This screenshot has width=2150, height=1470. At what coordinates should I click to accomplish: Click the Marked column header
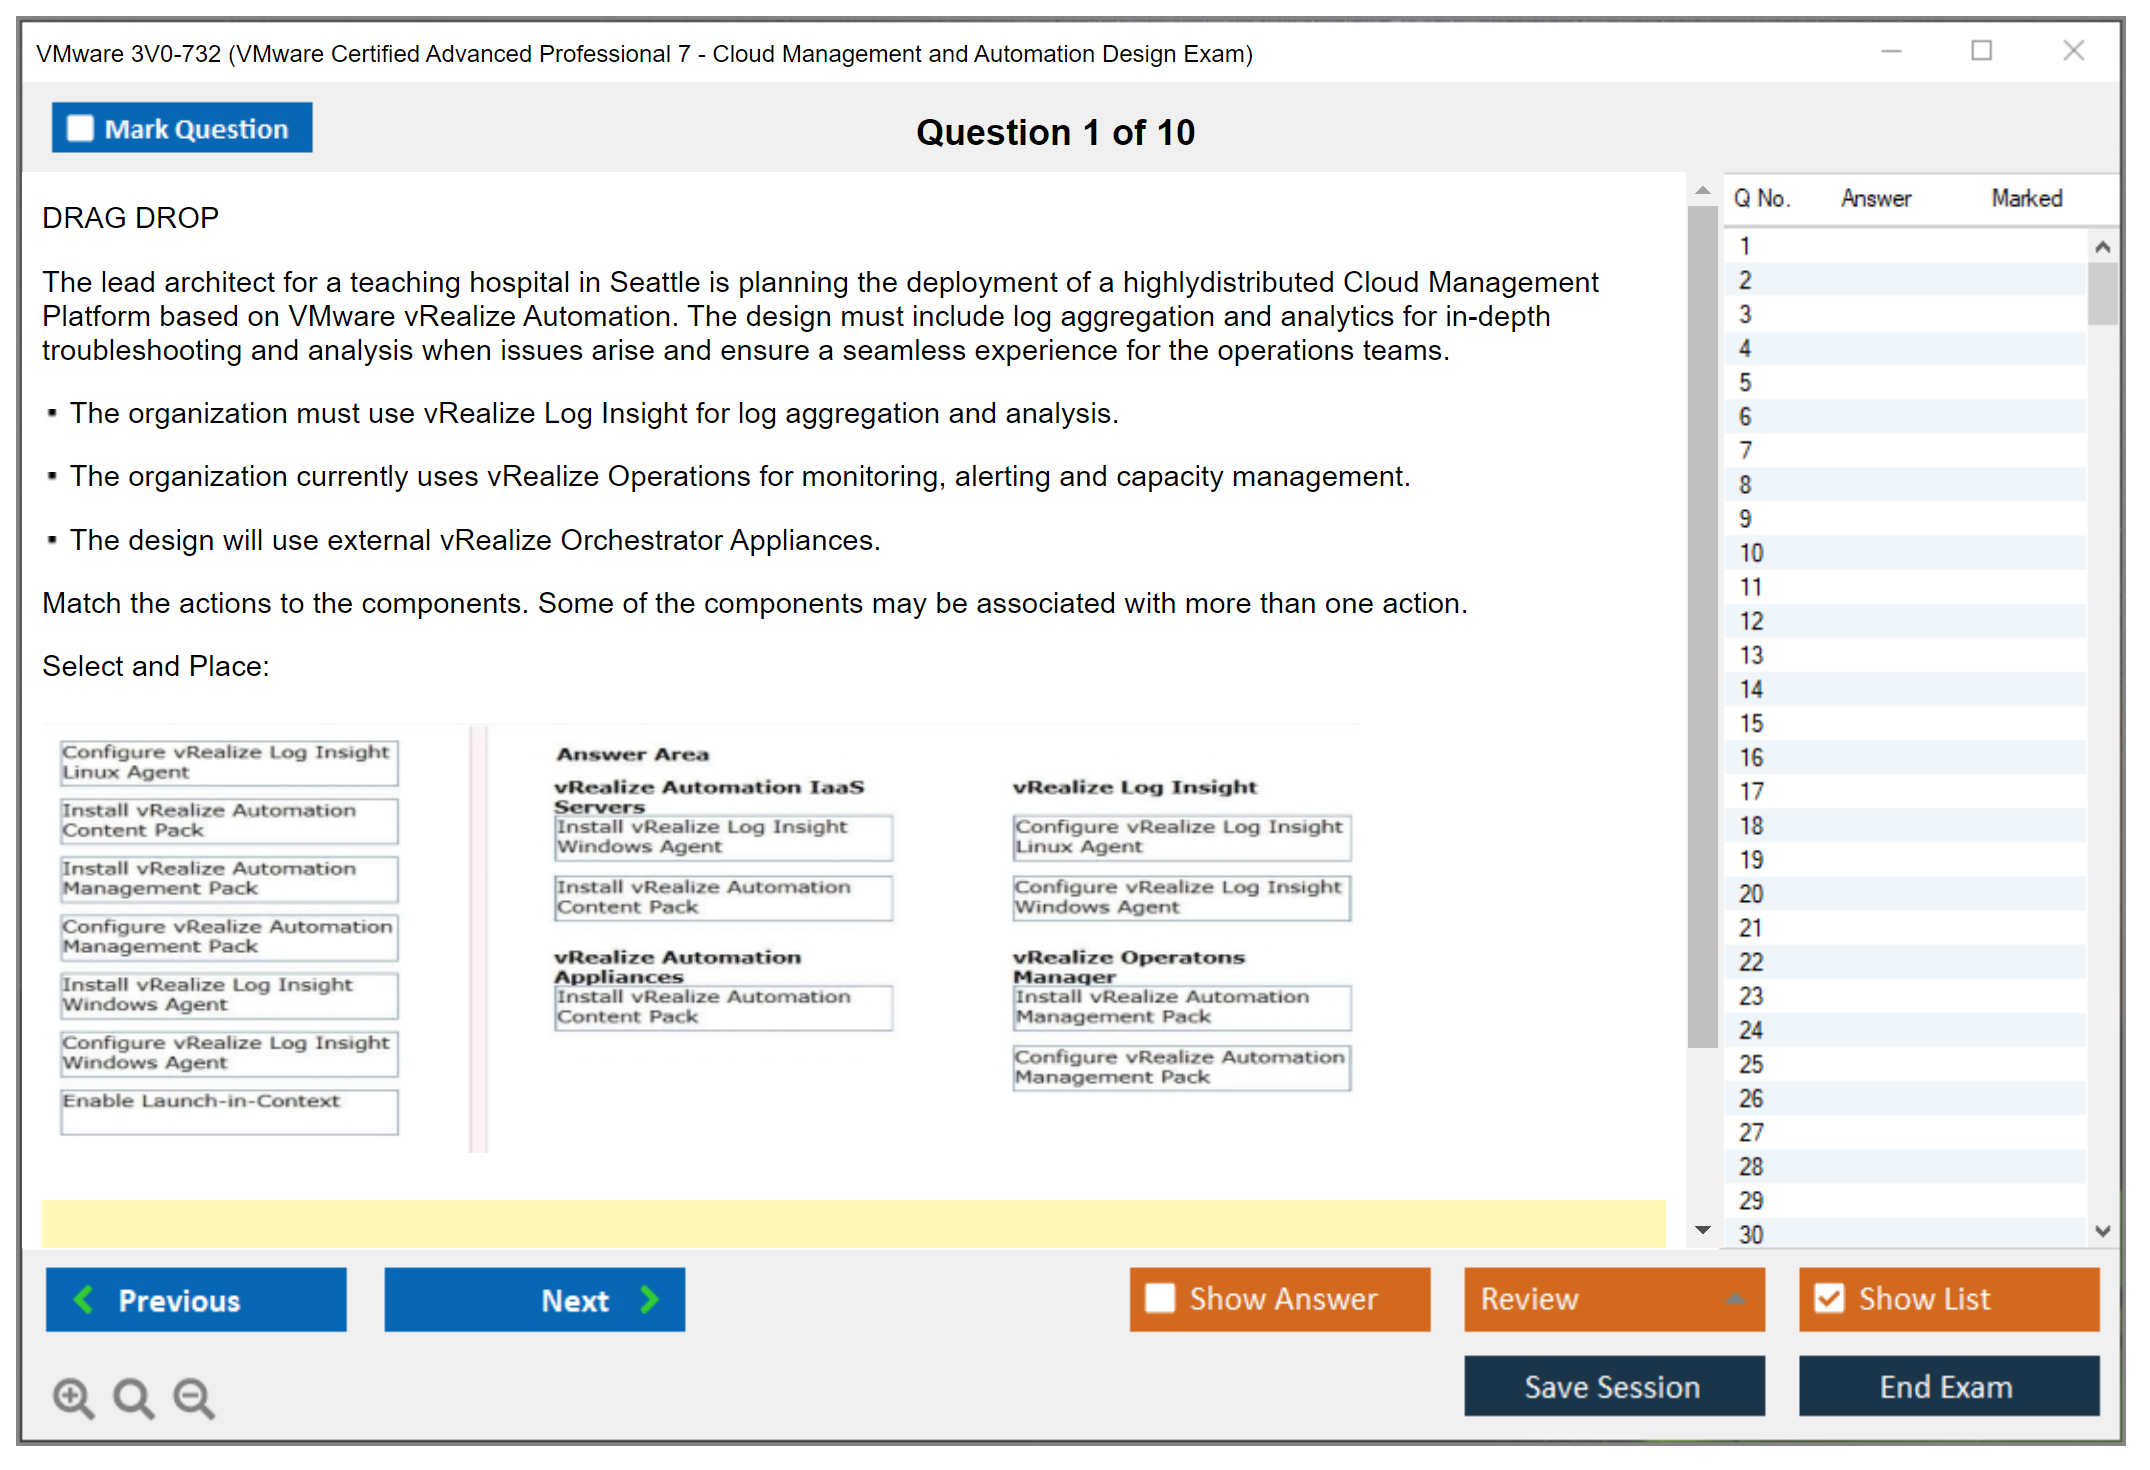[x=2026, y=198]
